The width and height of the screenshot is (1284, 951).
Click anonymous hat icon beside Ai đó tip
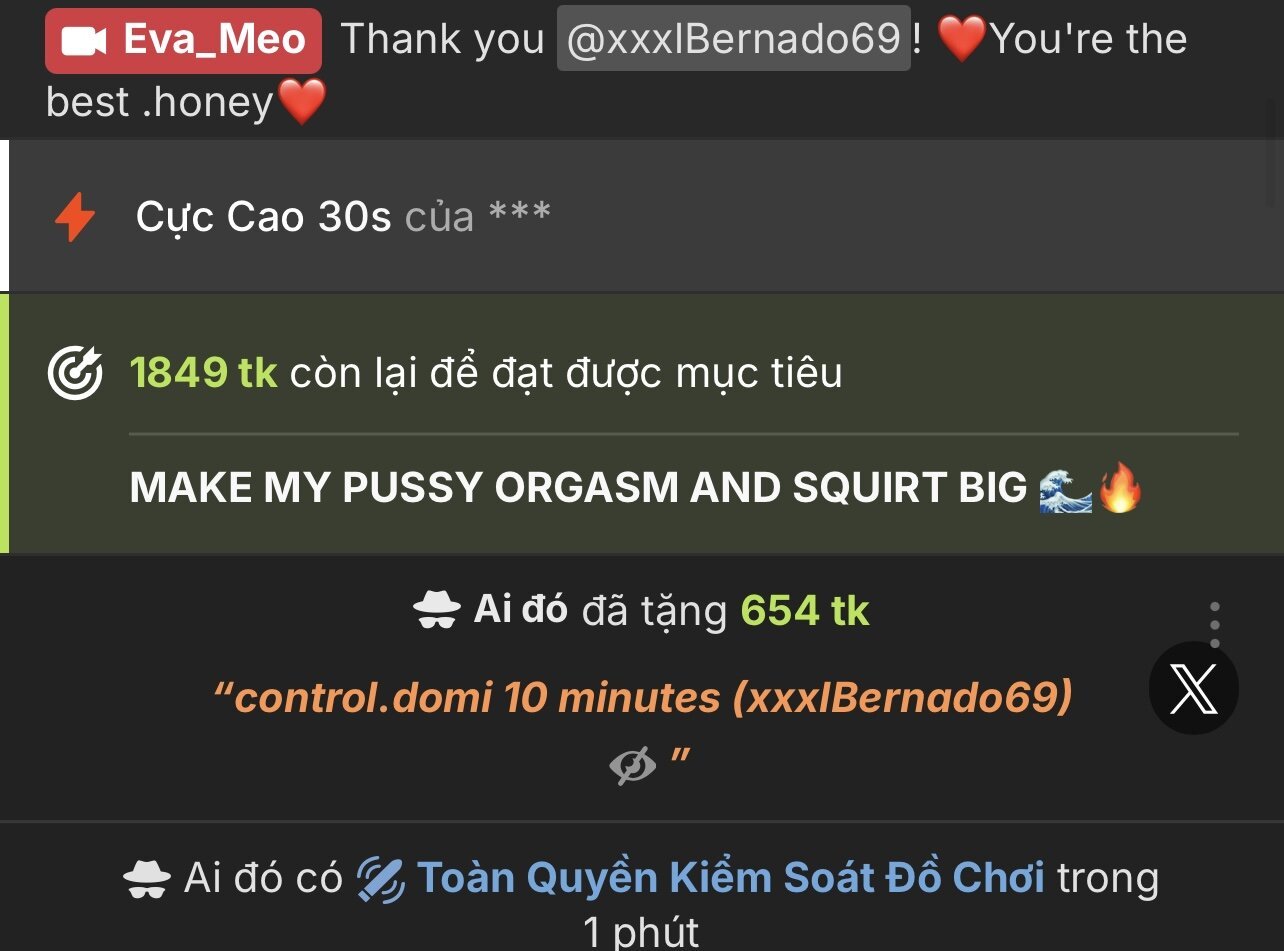point(437,610)
